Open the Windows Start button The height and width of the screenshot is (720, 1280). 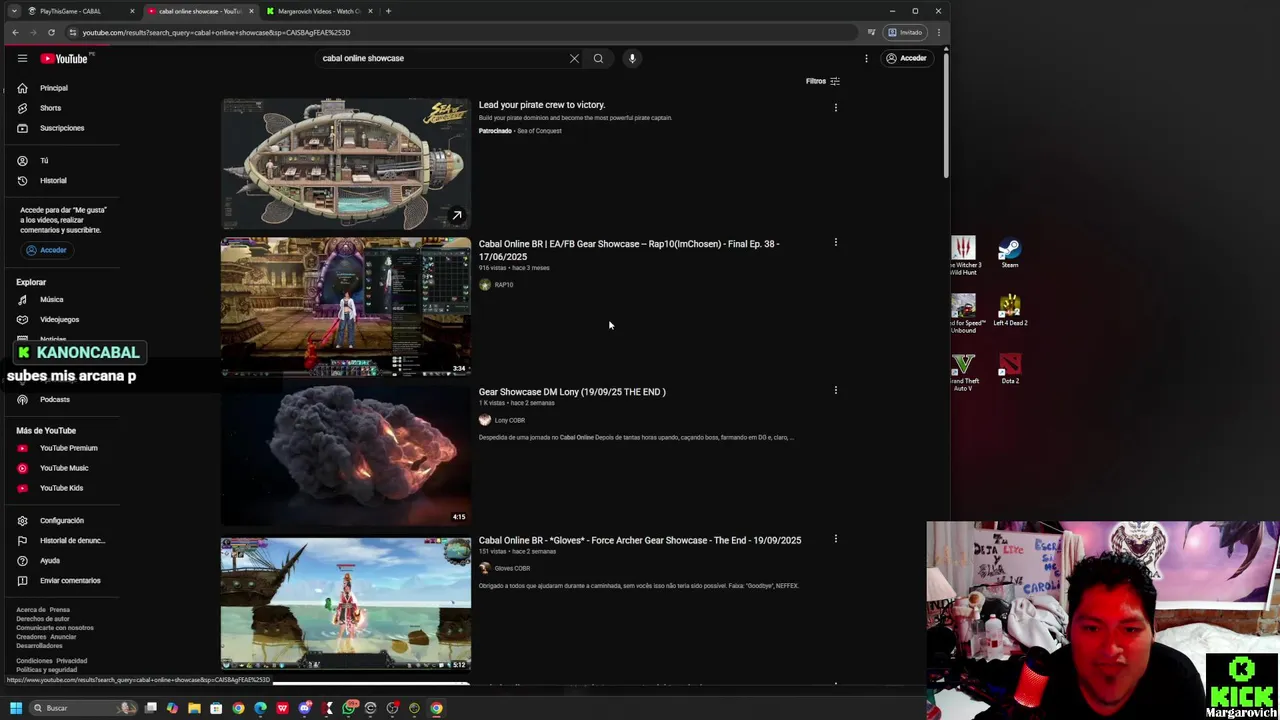(x=15, y=708)
